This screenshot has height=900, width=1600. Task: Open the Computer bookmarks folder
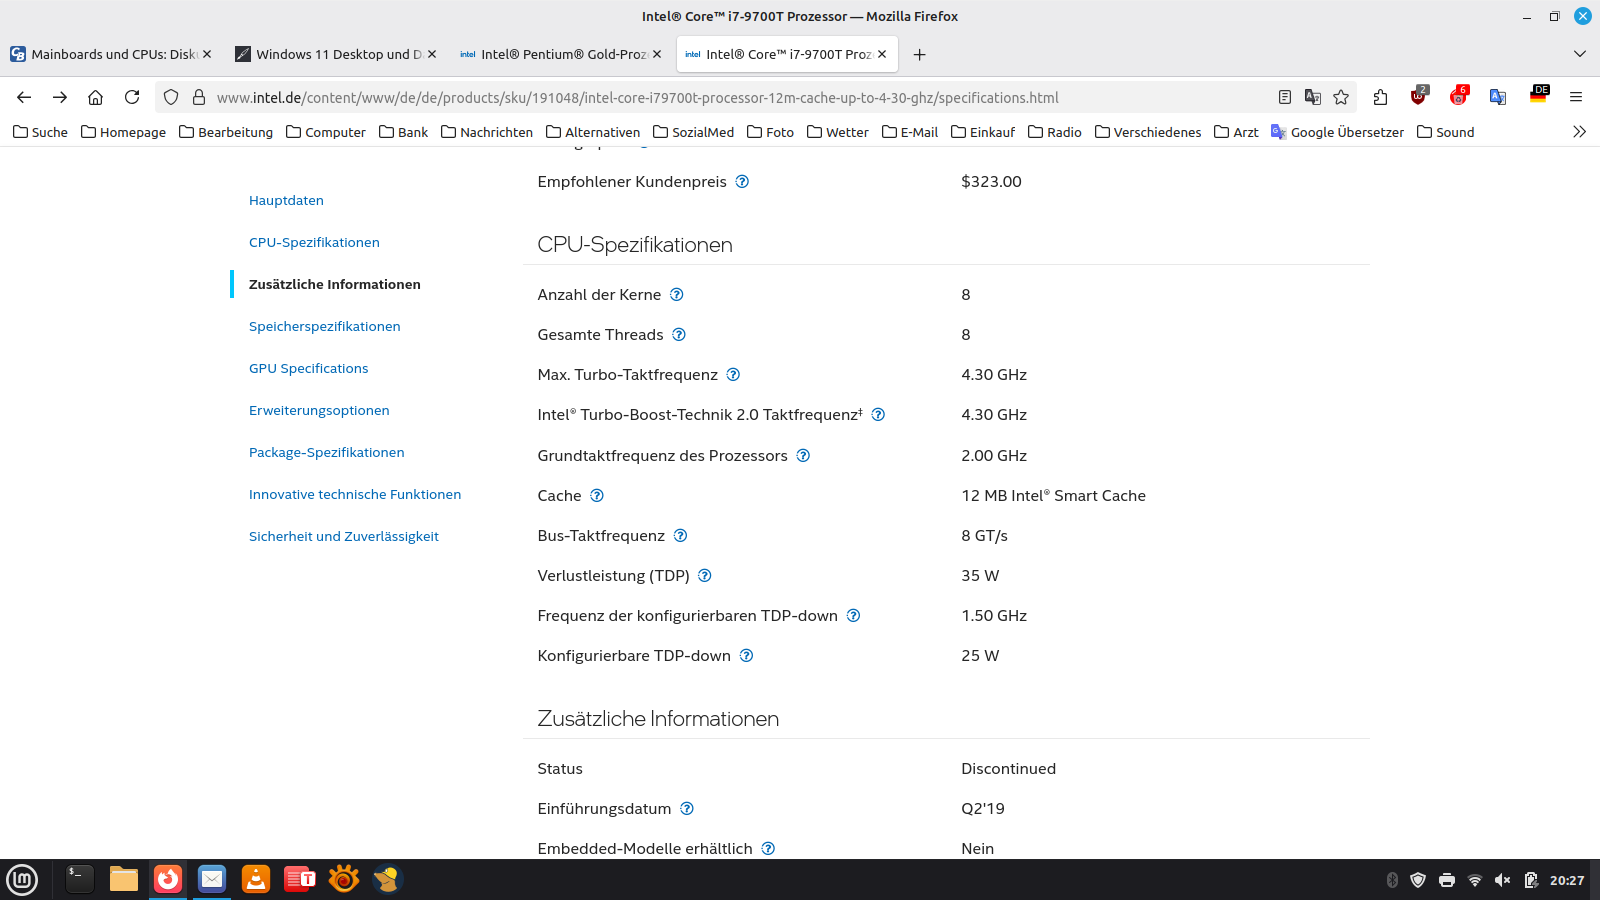click(x=326, y=132)
